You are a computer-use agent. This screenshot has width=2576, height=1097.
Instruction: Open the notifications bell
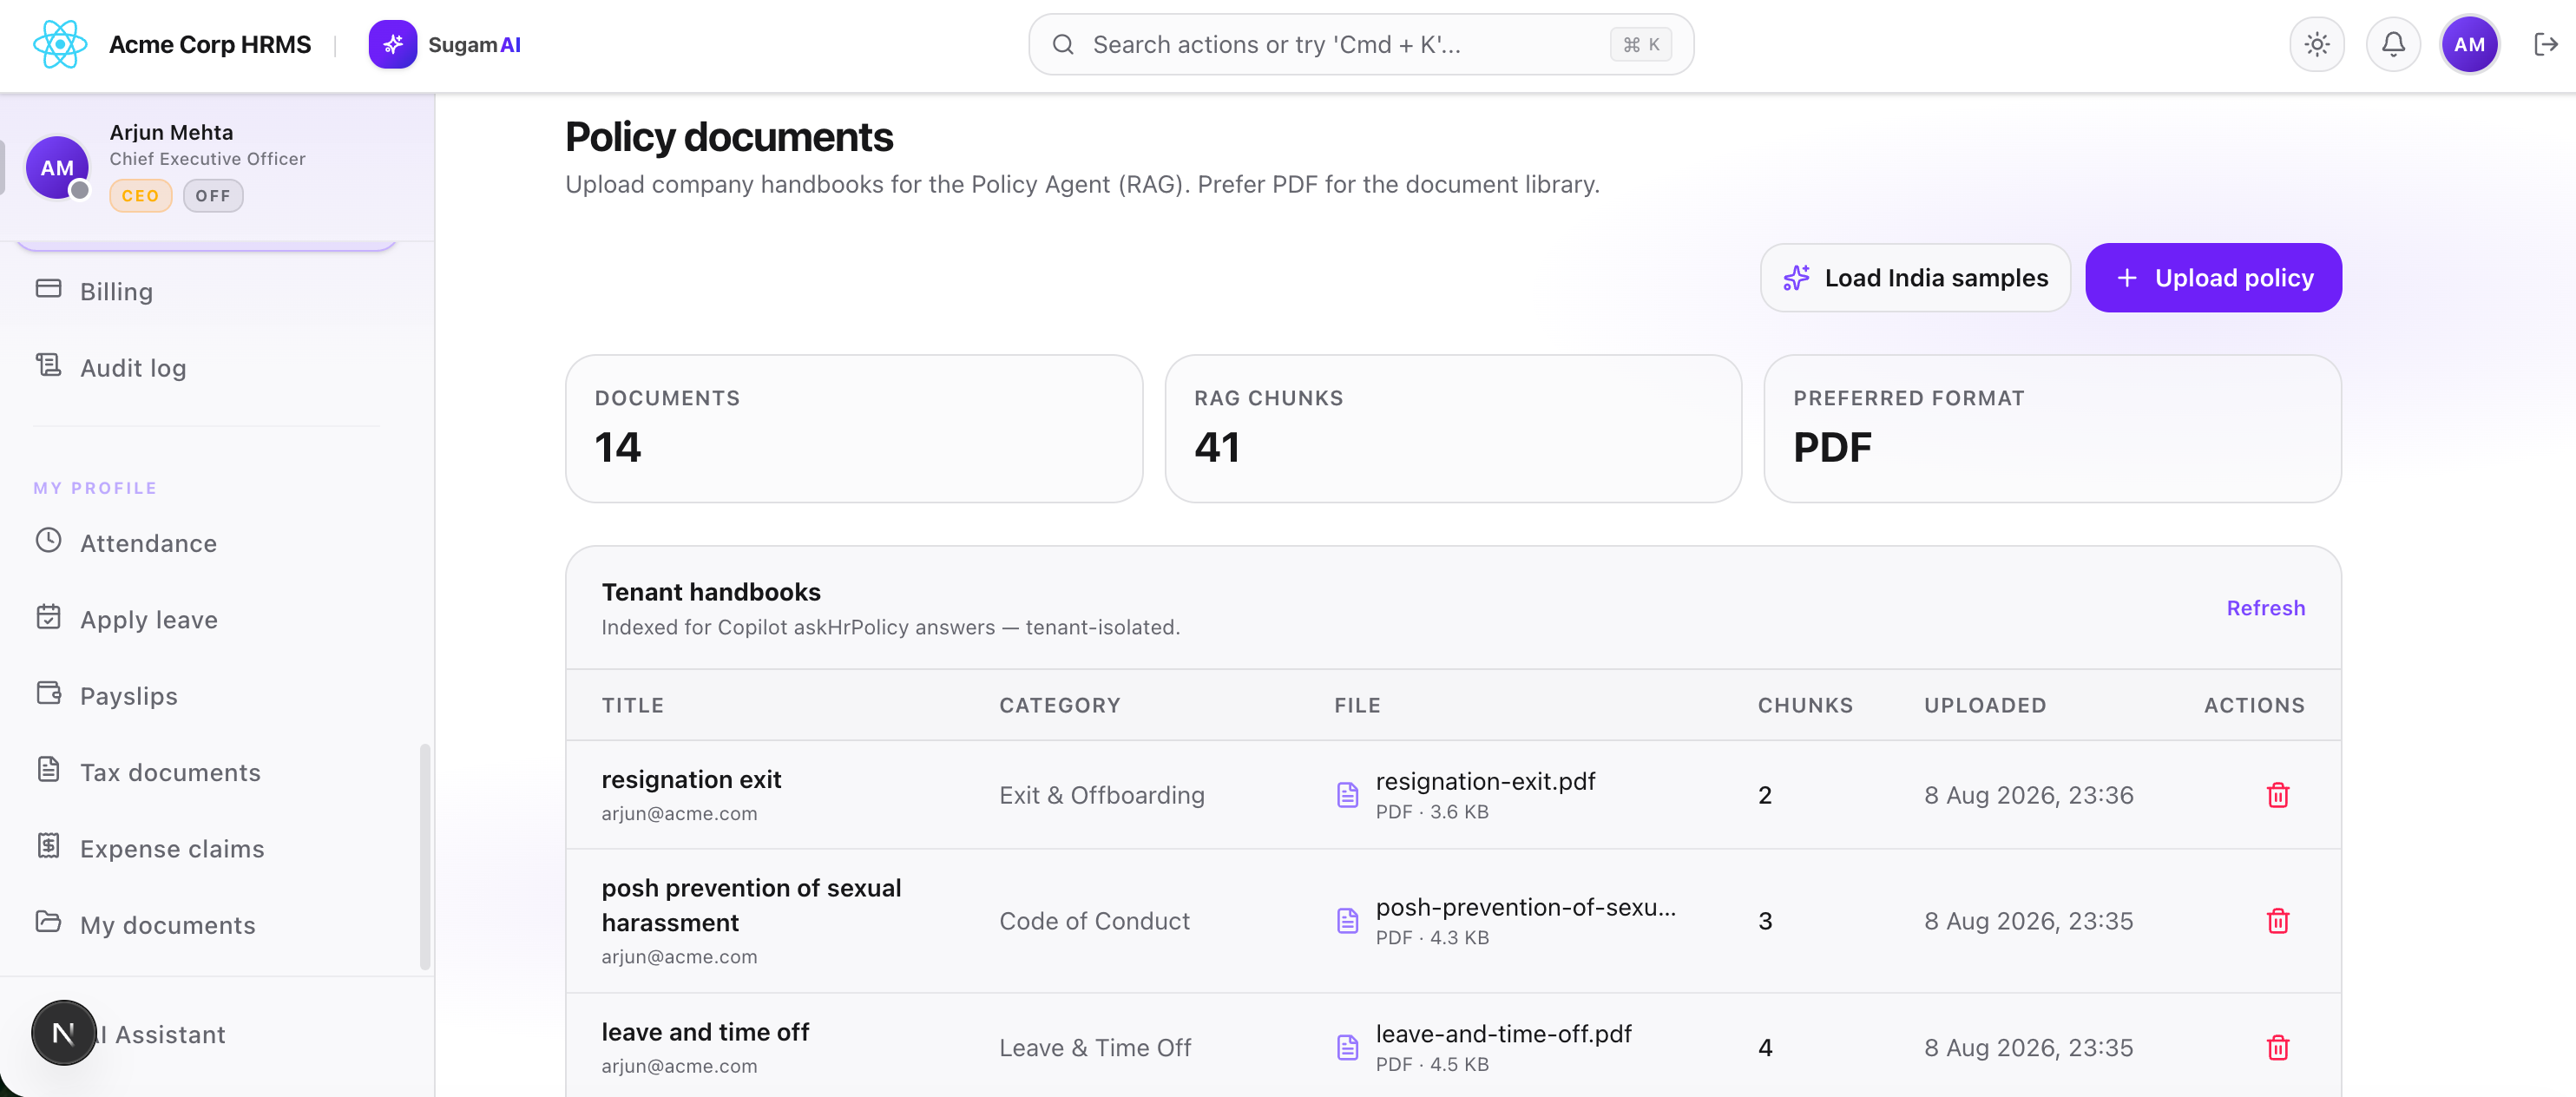(2393, 44)
